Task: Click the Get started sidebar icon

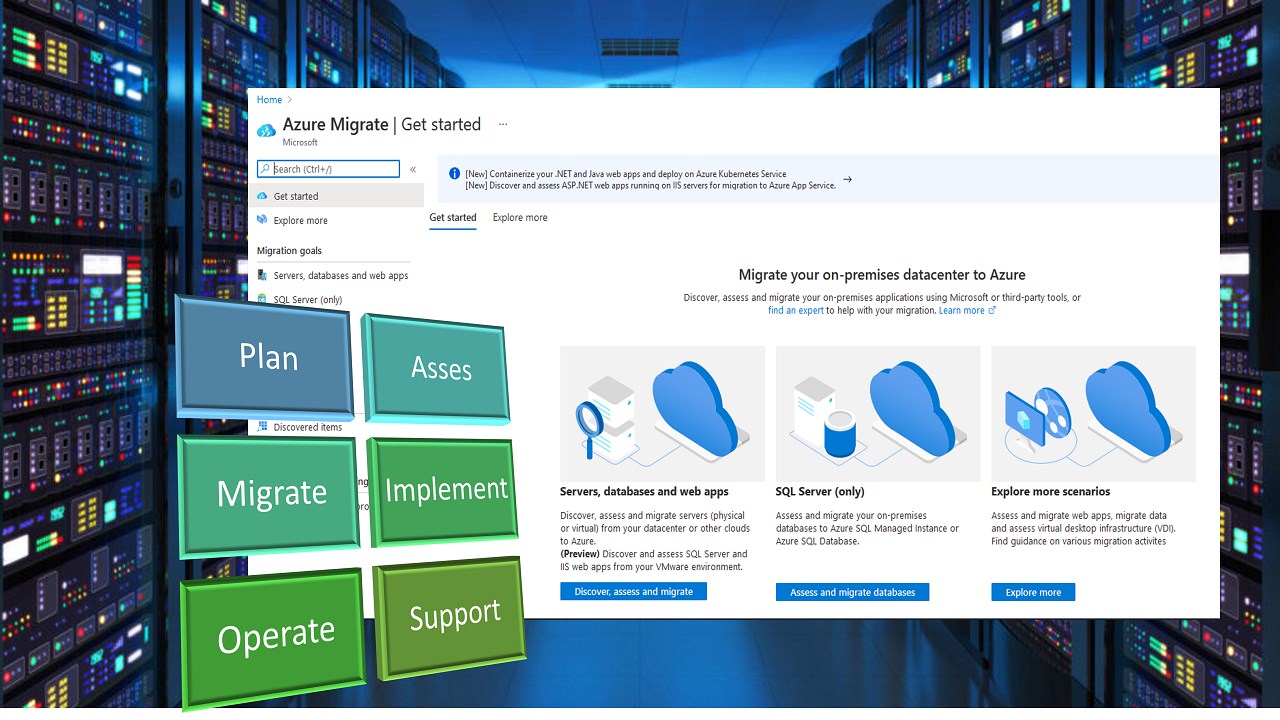Action: click(262, 196)
